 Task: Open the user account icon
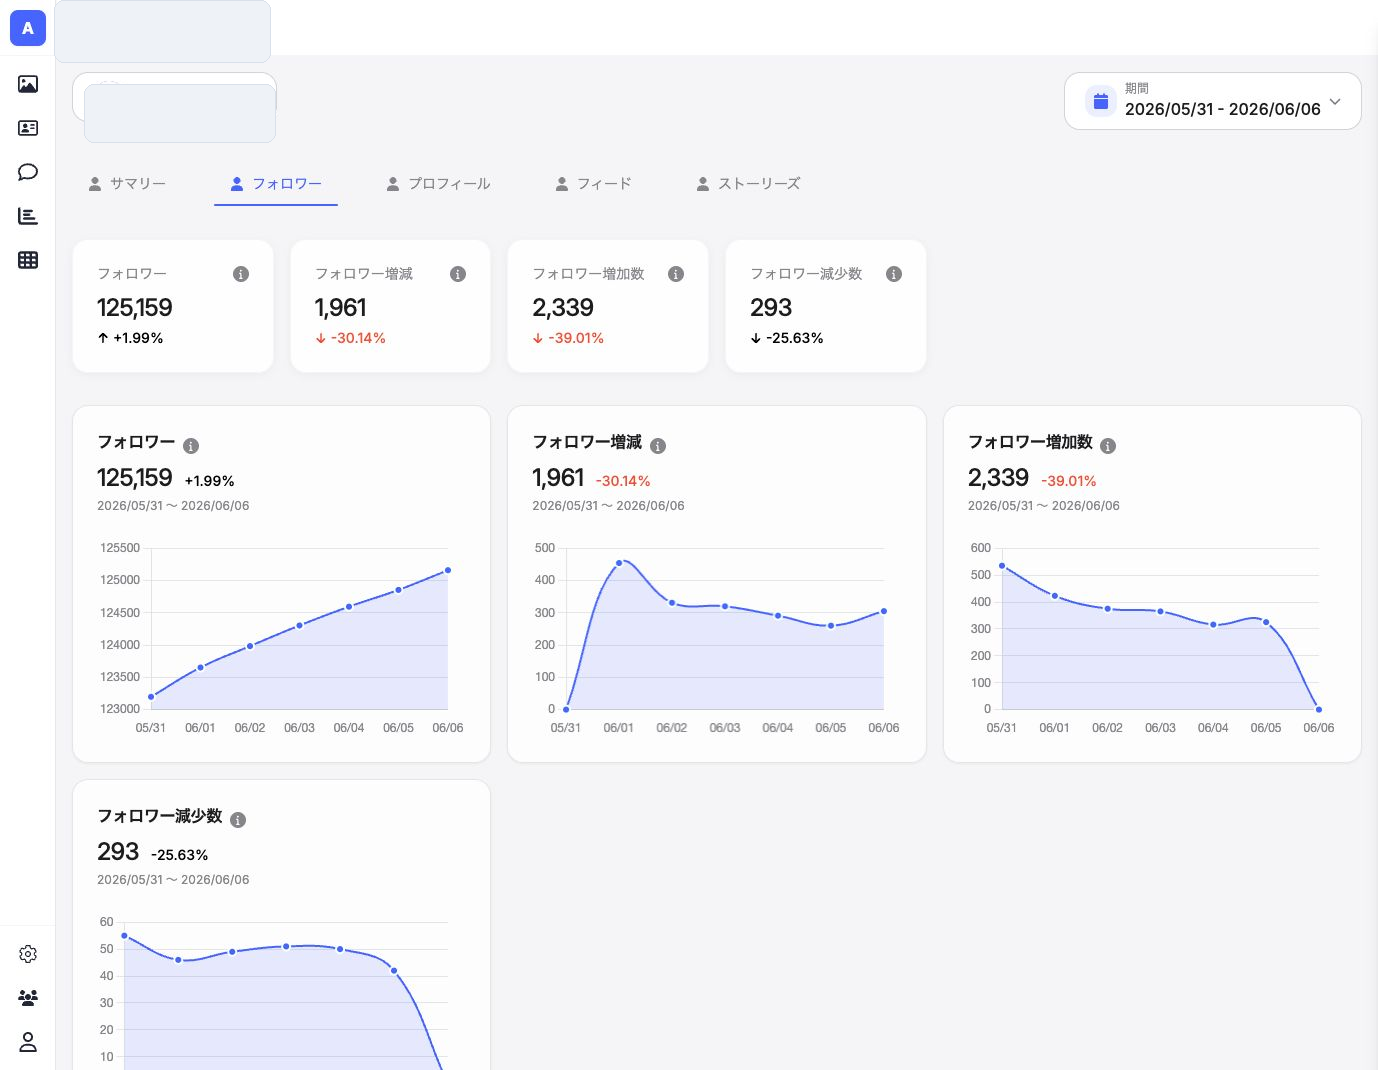(28, 1042)
